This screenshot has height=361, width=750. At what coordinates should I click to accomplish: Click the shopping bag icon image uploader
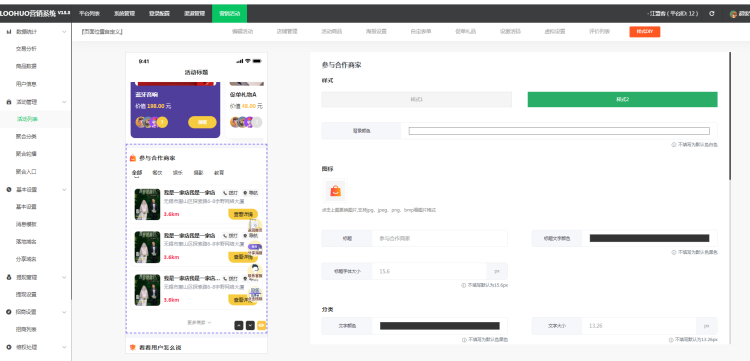pyautogui.click(x=335, y=191)
